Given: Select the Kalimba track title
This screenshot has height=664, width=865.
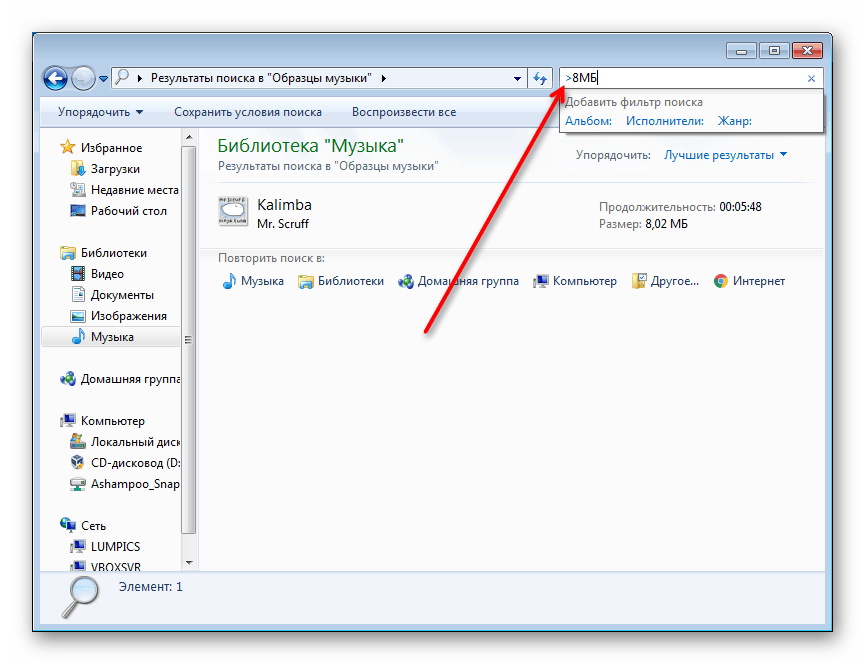Looking at the screenshot, I should click(x=284, y=205).
